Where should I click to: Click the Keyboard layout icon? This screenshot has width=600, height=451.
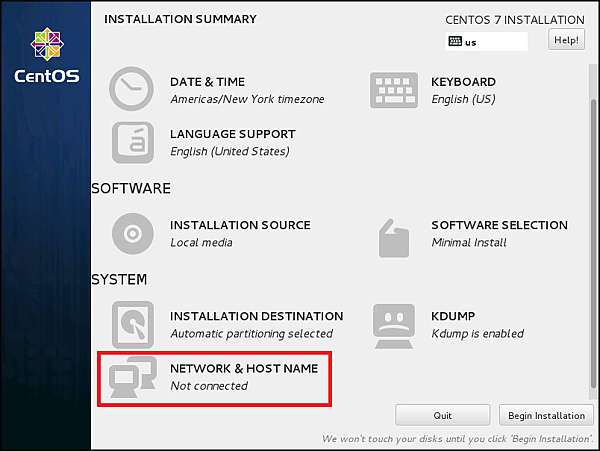click(x=394, y=90)
